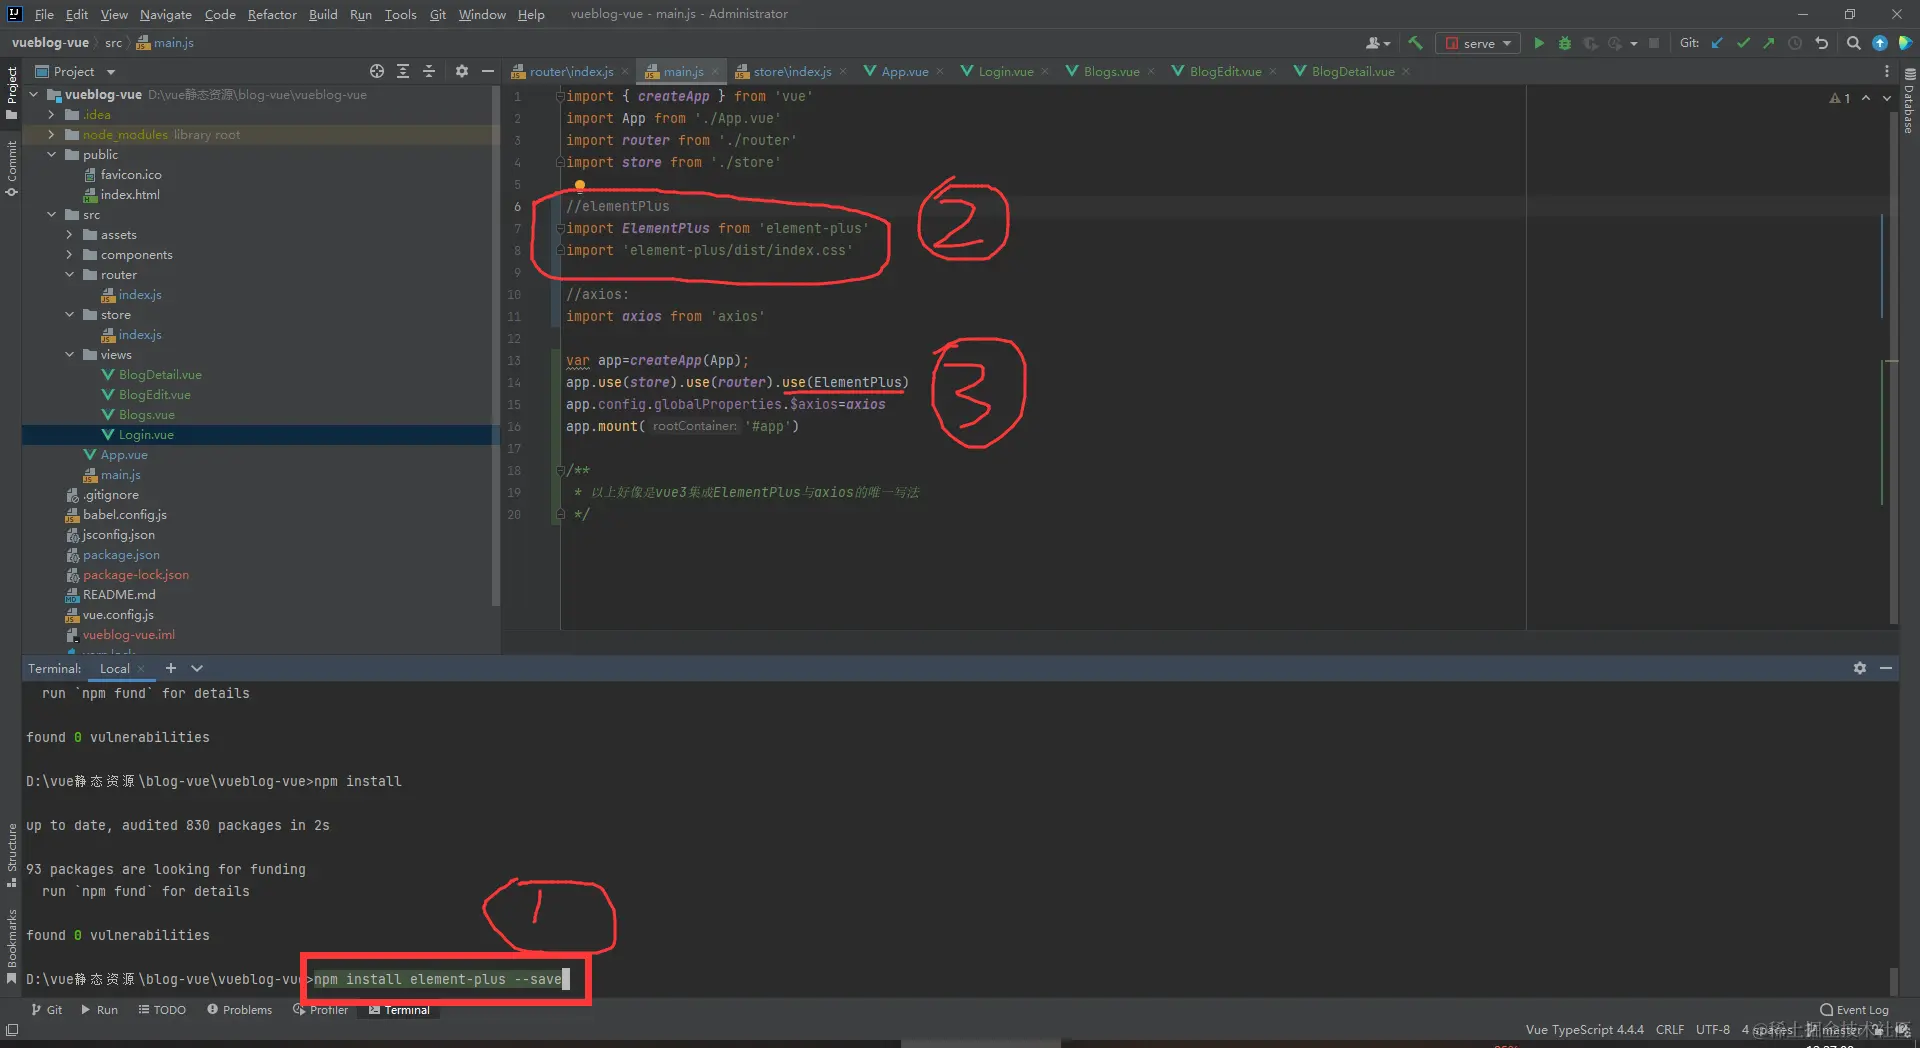Toggle the Bookmarks tool window stripe button
This screenshot has height=1048, width=1920.
tap(12, 946)
